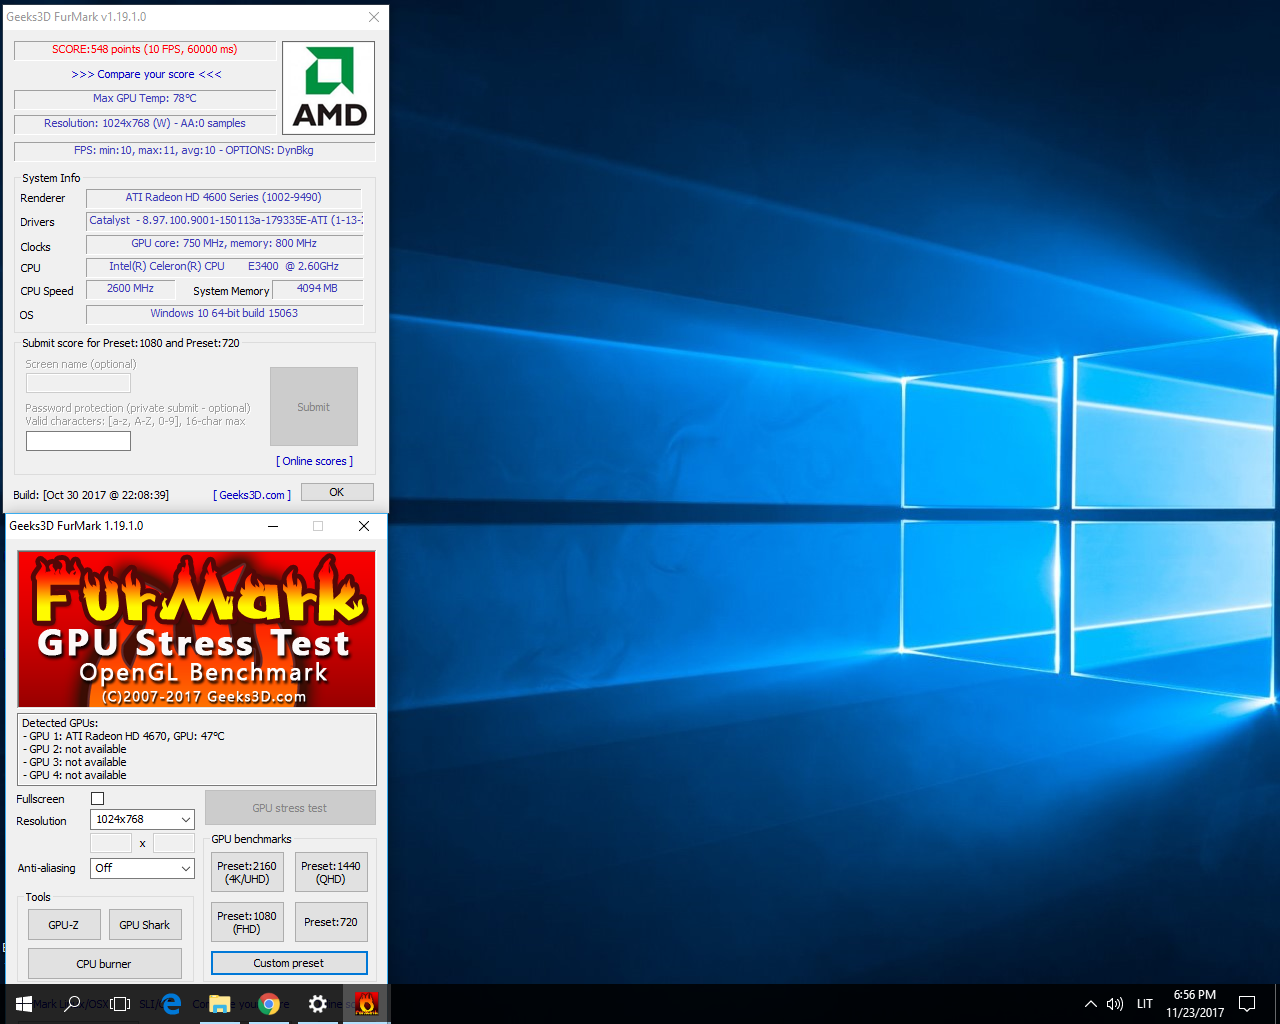
Task: Open the Anti-aliasing Off dropdown
Action: [142, 868]
